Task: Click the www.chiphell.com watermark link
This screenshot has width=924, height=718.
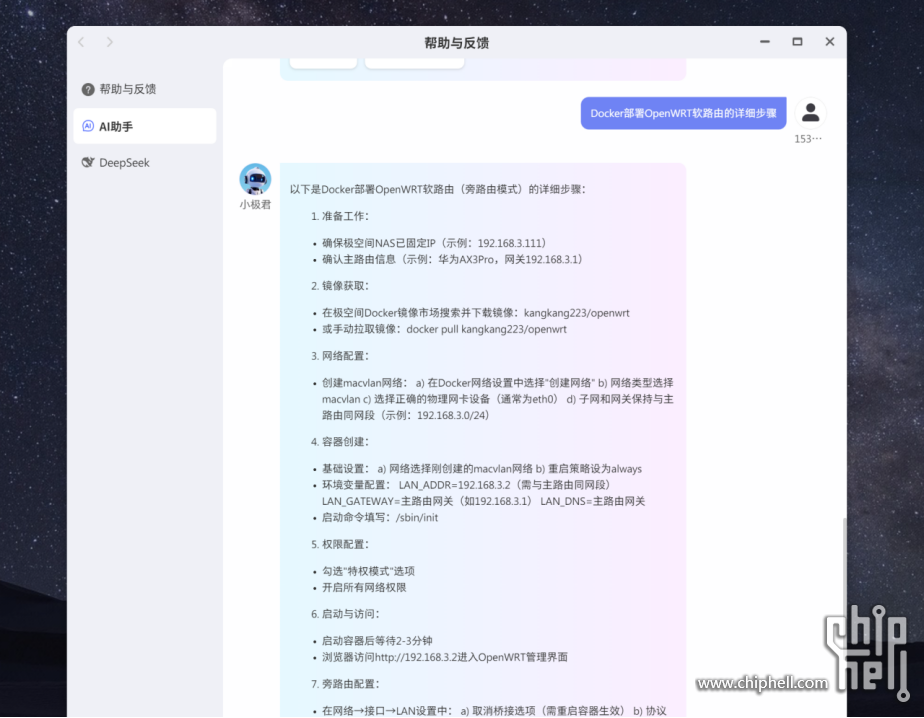Action: (762, 684)
